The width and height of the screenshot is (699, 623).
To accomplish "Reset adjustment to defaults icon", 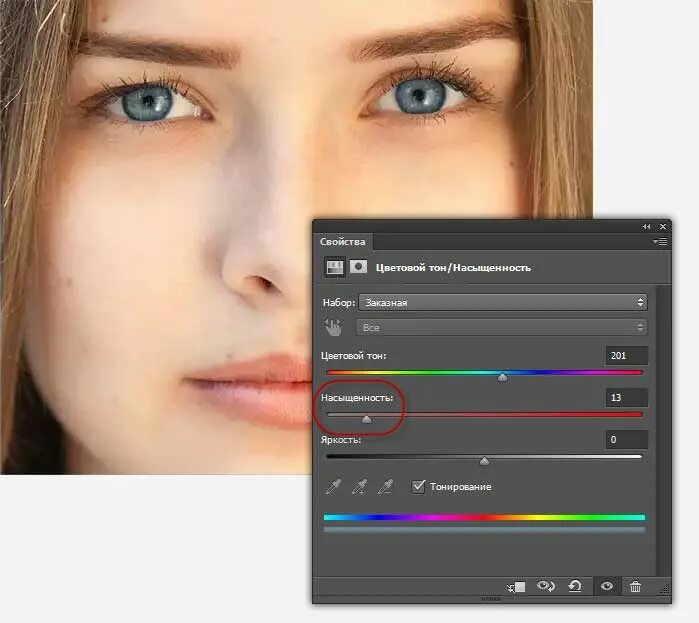I will (x=575, y=586).
